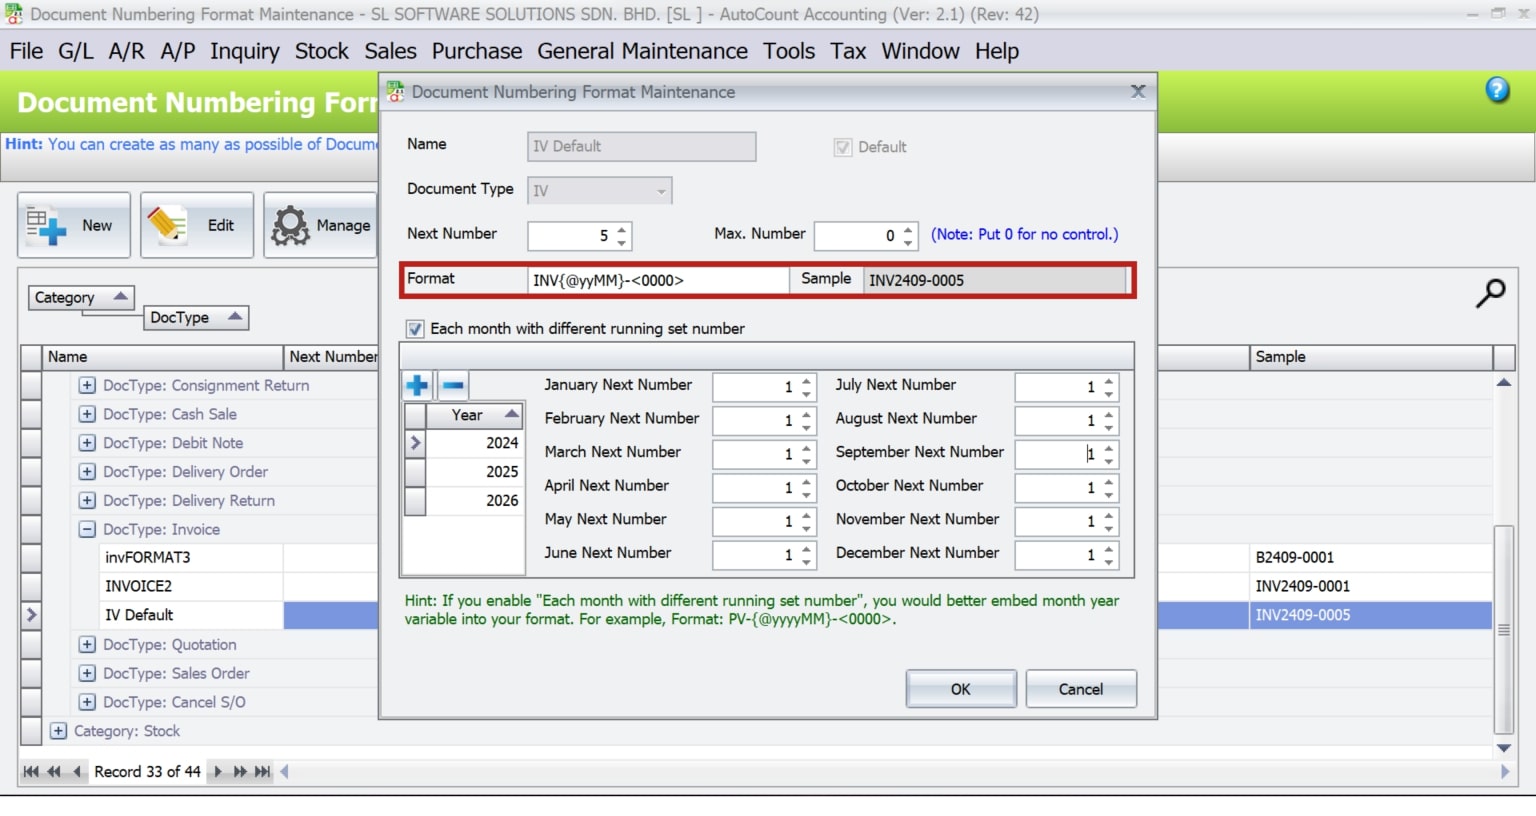The height and width of the screenshot is (816, 1536).
Task: Click the blue plus icon to add a year
Action: click(x=417, y=384)
